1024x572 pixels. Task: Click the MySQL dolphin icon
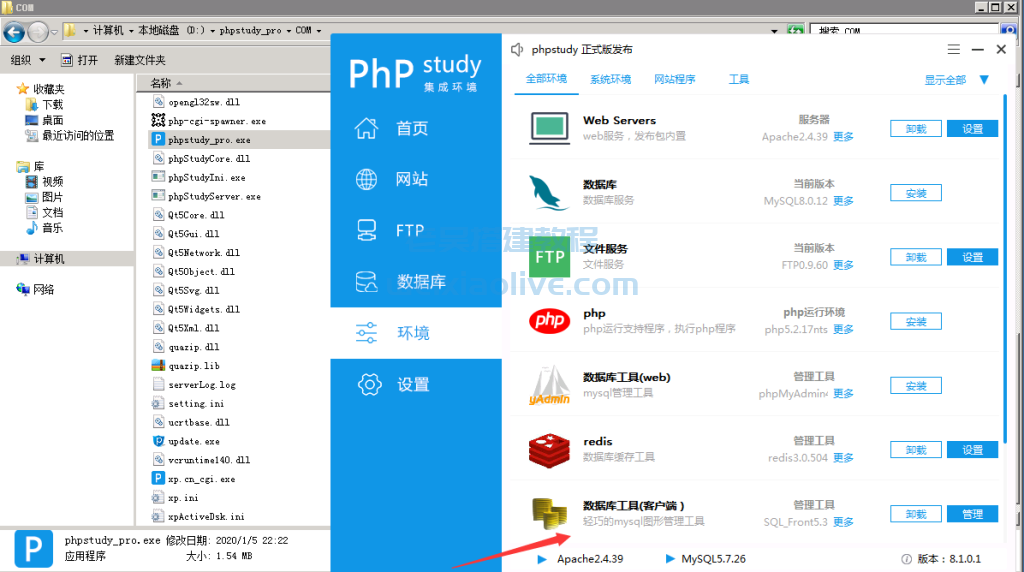(x=549, y=193)
